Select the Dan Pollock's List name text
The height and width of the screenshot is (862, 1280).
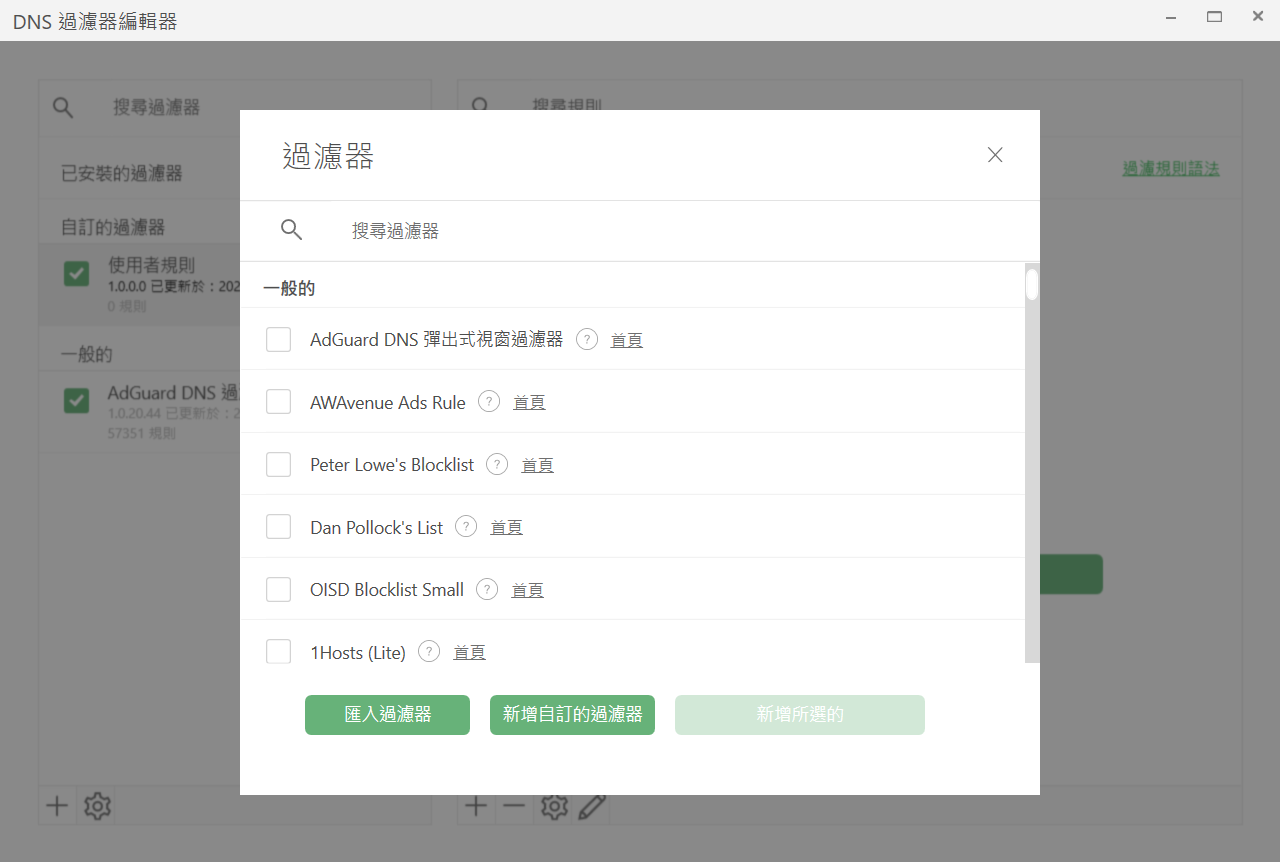click(376, 527)
